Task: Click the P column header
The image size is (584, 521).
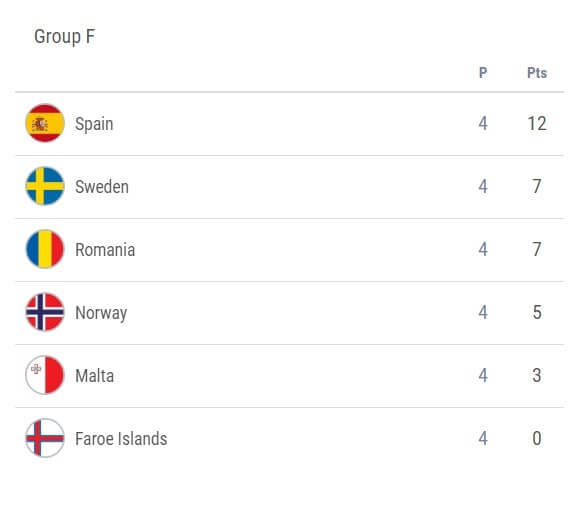Action: point(483,73)
